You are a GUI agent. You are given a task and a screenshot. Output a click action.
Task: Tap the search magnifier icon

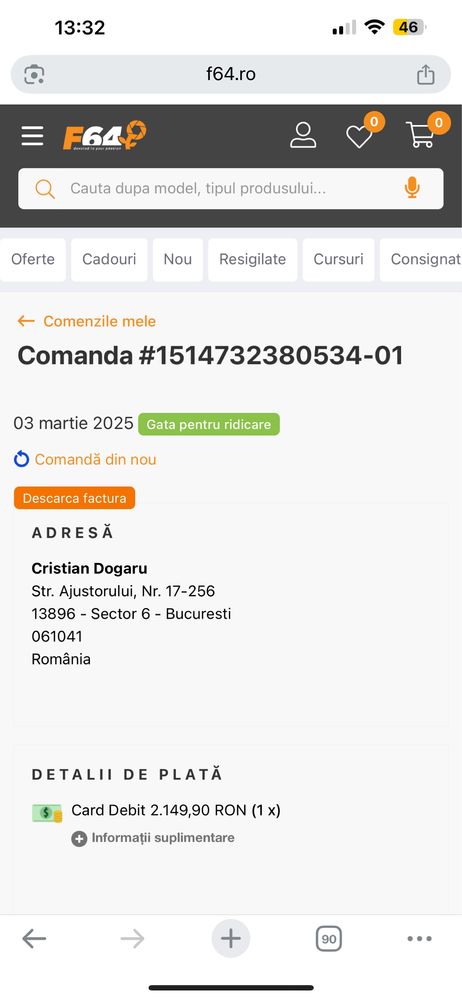pyautogui.click(x=45, y=189)
